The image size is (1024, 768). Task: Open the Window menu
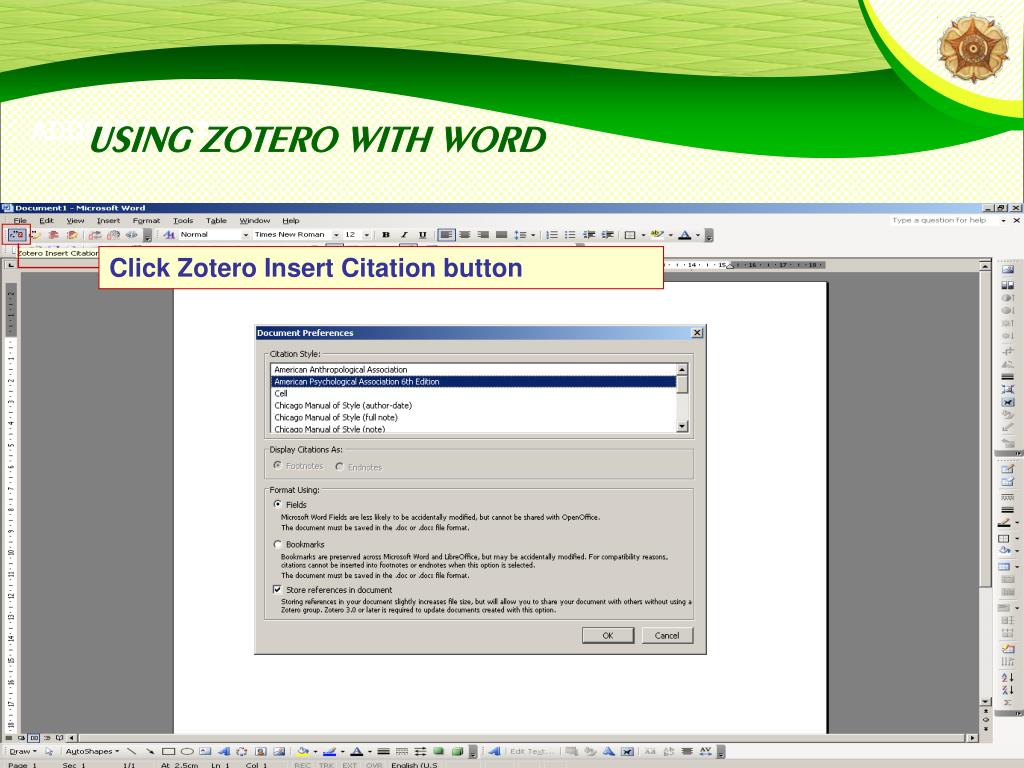[x=255, y=221]
